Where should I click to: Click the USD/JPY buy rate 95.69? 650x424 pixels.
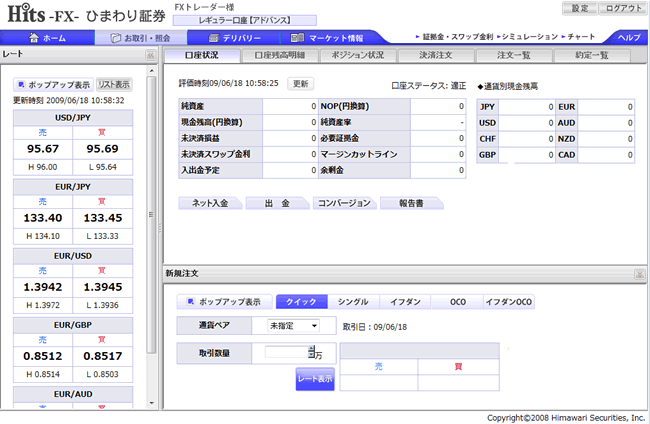click(102, 149)
